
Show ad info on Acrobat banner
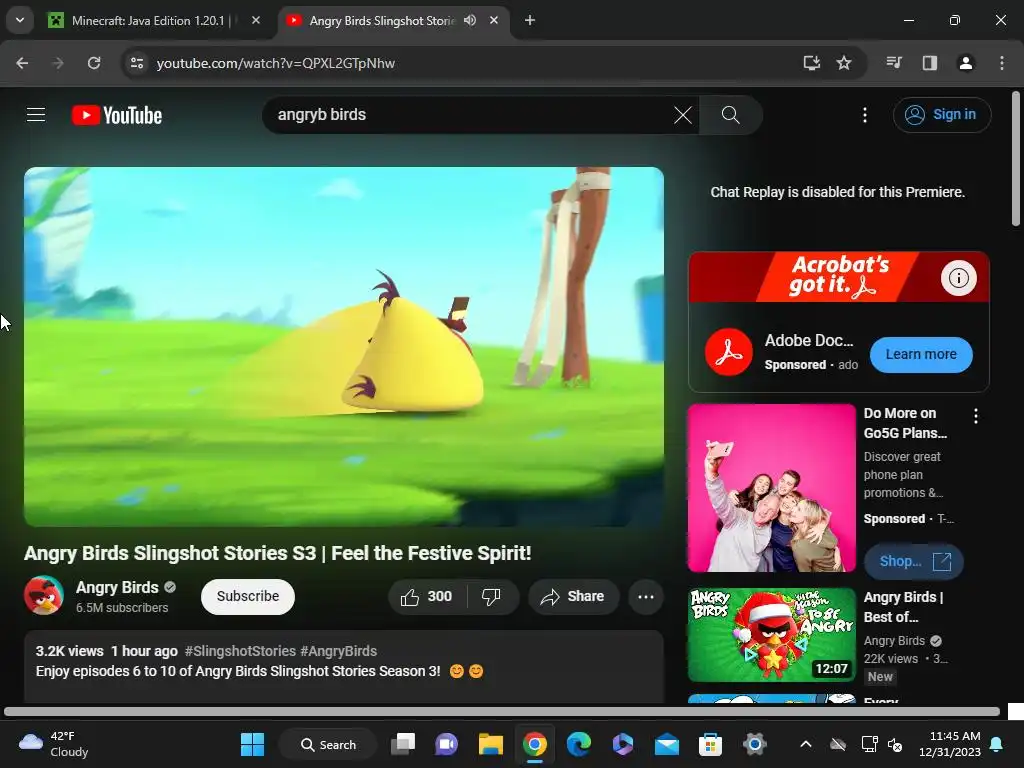(958, 278)
